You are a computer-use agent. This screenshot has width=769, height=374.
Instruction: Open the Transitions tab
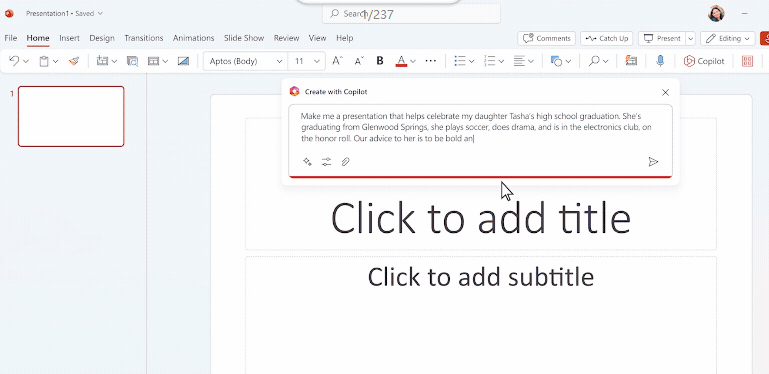coord(144,38)
